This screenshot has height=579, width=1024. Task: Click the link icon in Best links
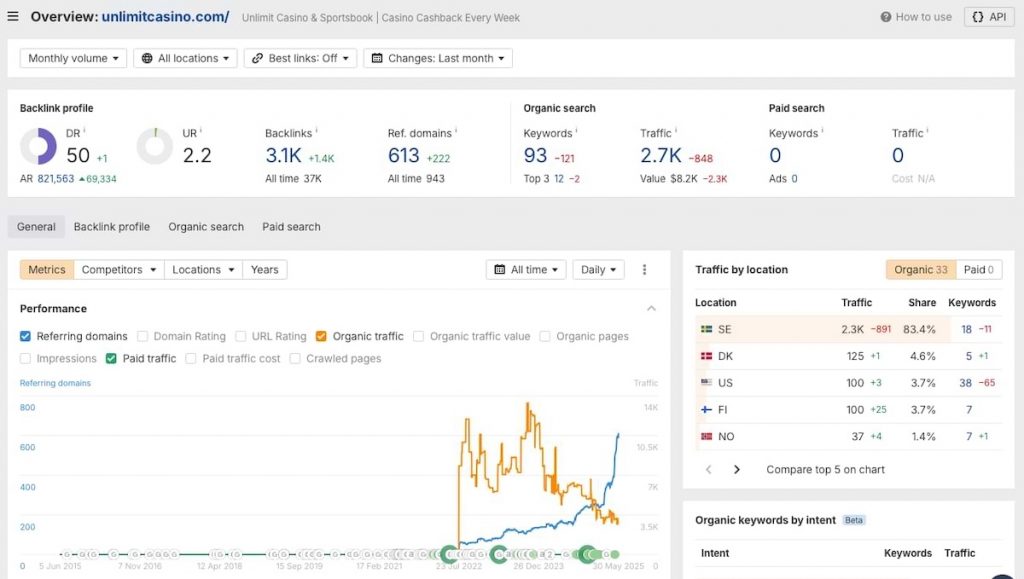257,58
